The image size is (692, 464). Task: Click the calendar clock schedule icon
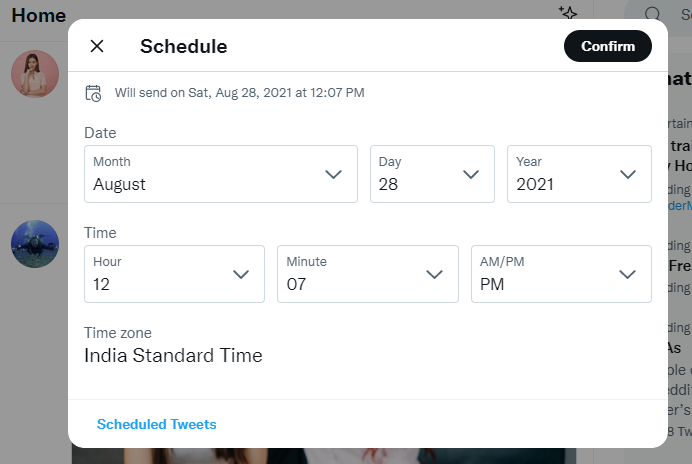pos(93,93)
